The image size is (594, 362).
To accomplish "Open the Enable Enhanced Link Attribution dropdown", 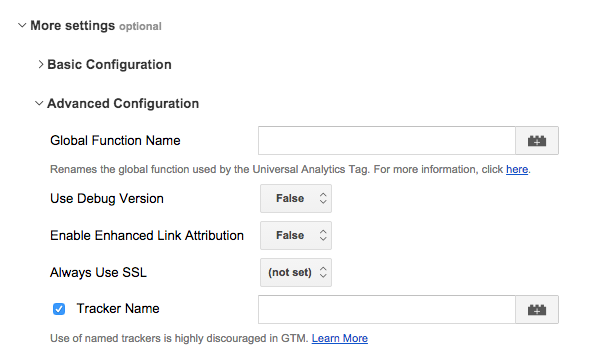I will [296, 236].
